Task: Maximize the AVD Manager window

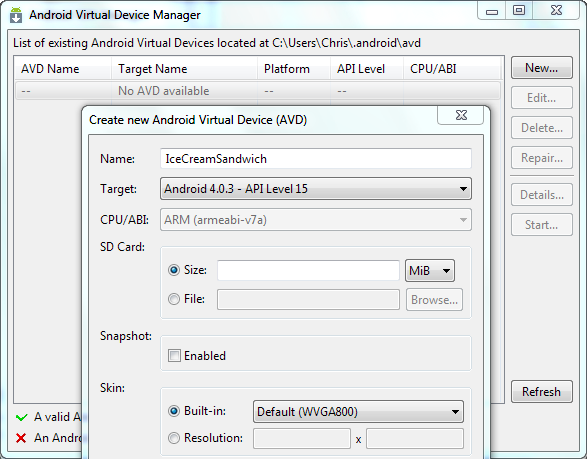Action: click(x=519, y=10)
